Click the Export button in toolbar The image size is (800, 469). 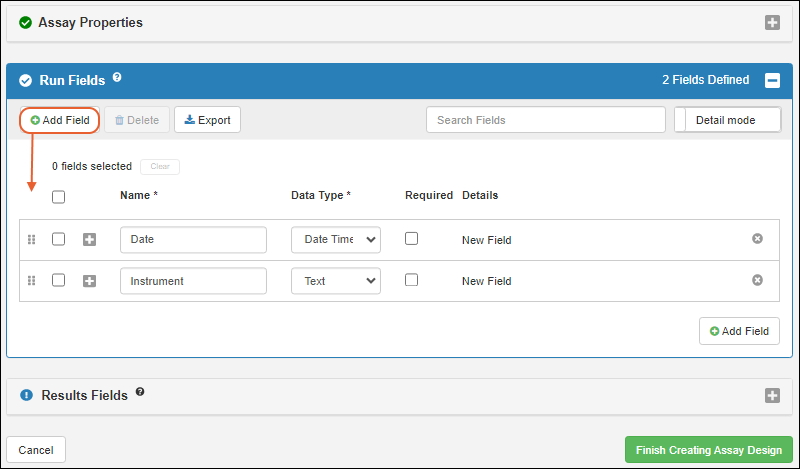(x=207, y=120)
